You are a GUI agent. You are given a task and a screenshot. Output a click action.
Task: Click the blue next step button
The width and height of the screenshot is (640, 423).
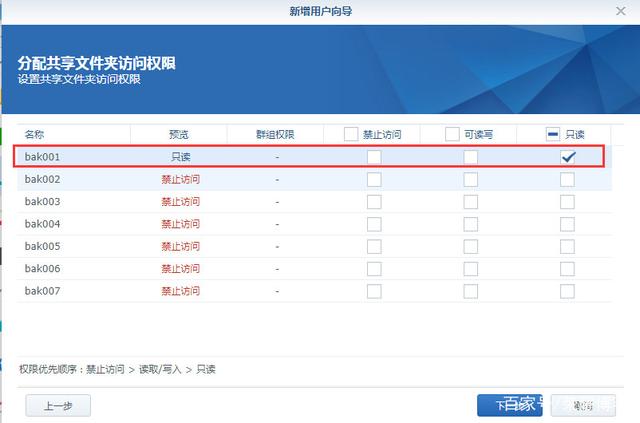(509, 405)
